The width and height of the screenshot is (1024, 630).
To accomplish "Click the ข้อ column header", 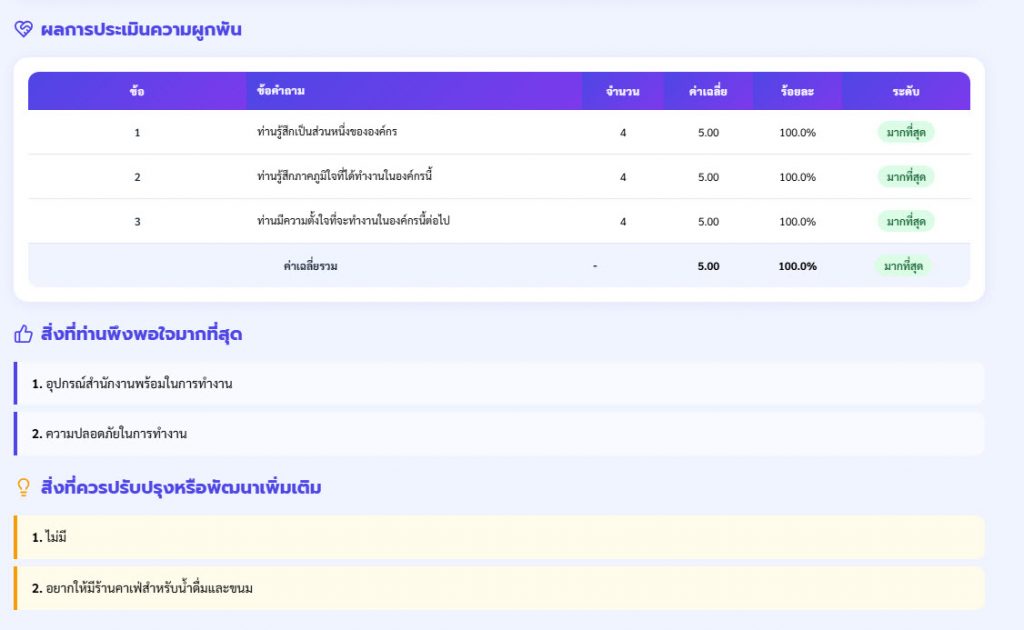I will (x=137, y=92).
